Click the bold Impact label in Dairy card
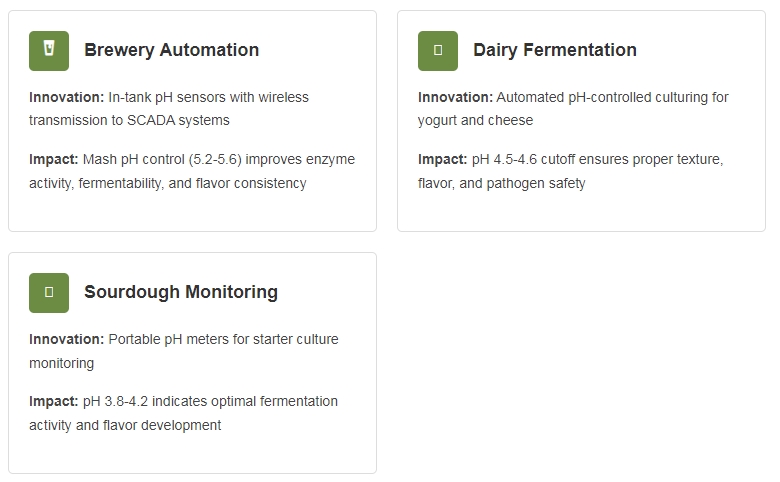This screenshot has width=780, height=482. [x=443, y=160]
